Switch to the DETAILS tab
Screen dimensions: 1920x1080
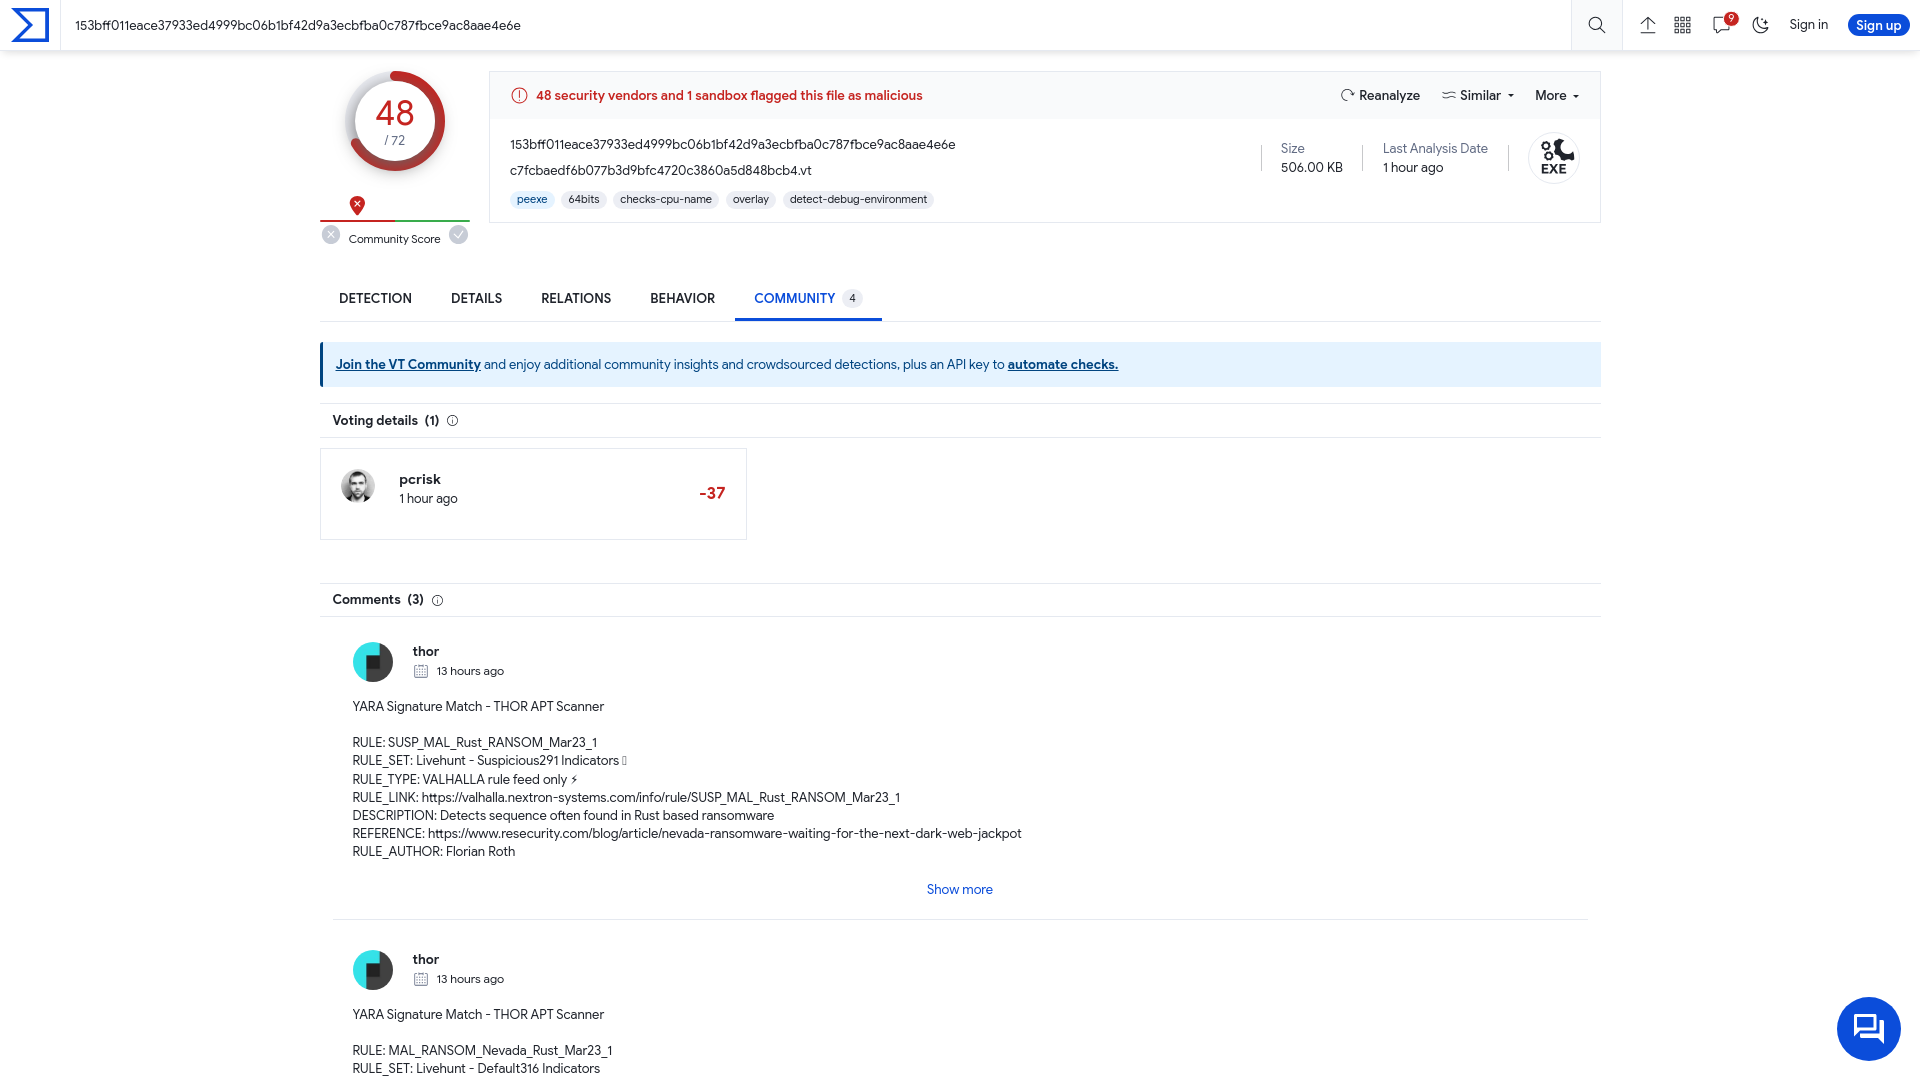(476, 299)
